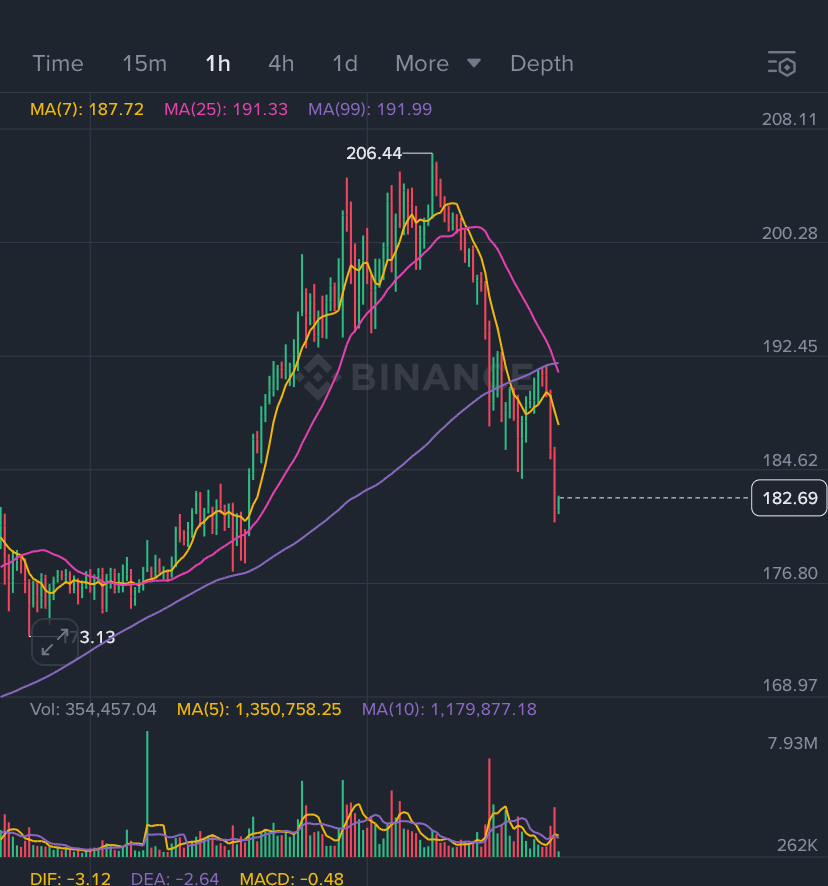
Task: Click the volume MA(5): 1,350,758.25 label
Action: 259,709
